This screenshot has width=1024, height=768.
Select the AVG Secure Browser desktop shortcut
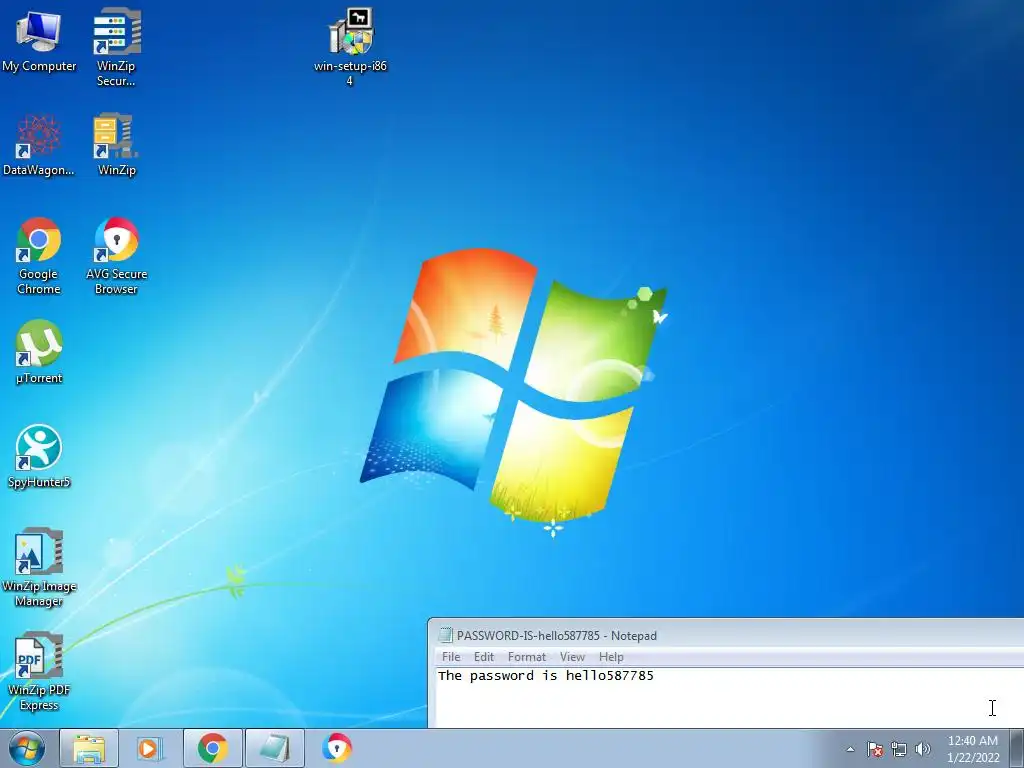point(116,256)
